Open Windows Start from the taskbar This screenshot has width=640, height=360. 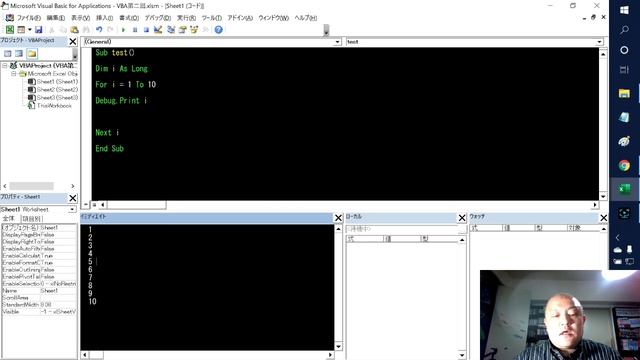(x=624, y=10)
